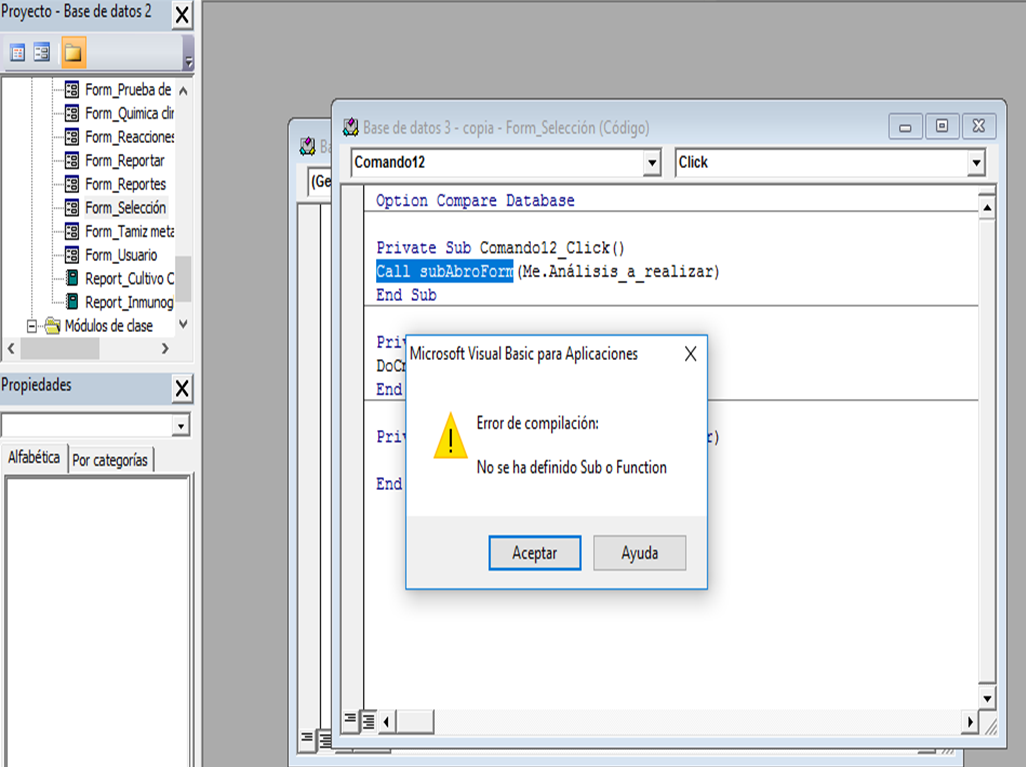Select Form_Selección item in project tree
This screenshot has width=1026, height=767.
(126, 207)
